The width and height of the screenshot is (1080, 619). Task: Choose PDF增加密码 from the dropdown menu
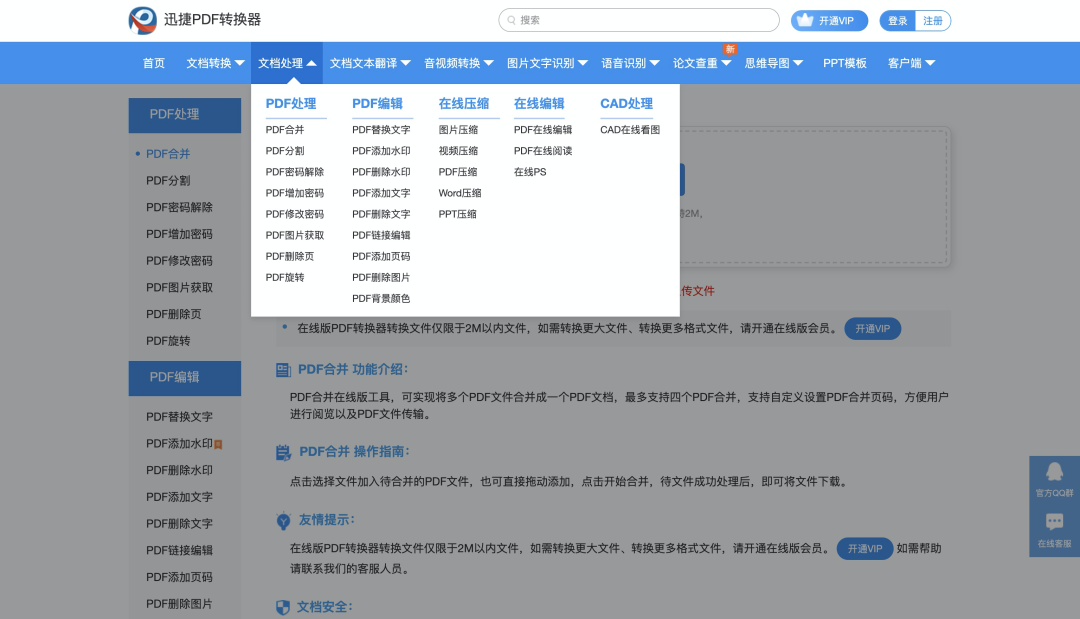[x=295, y=193]
